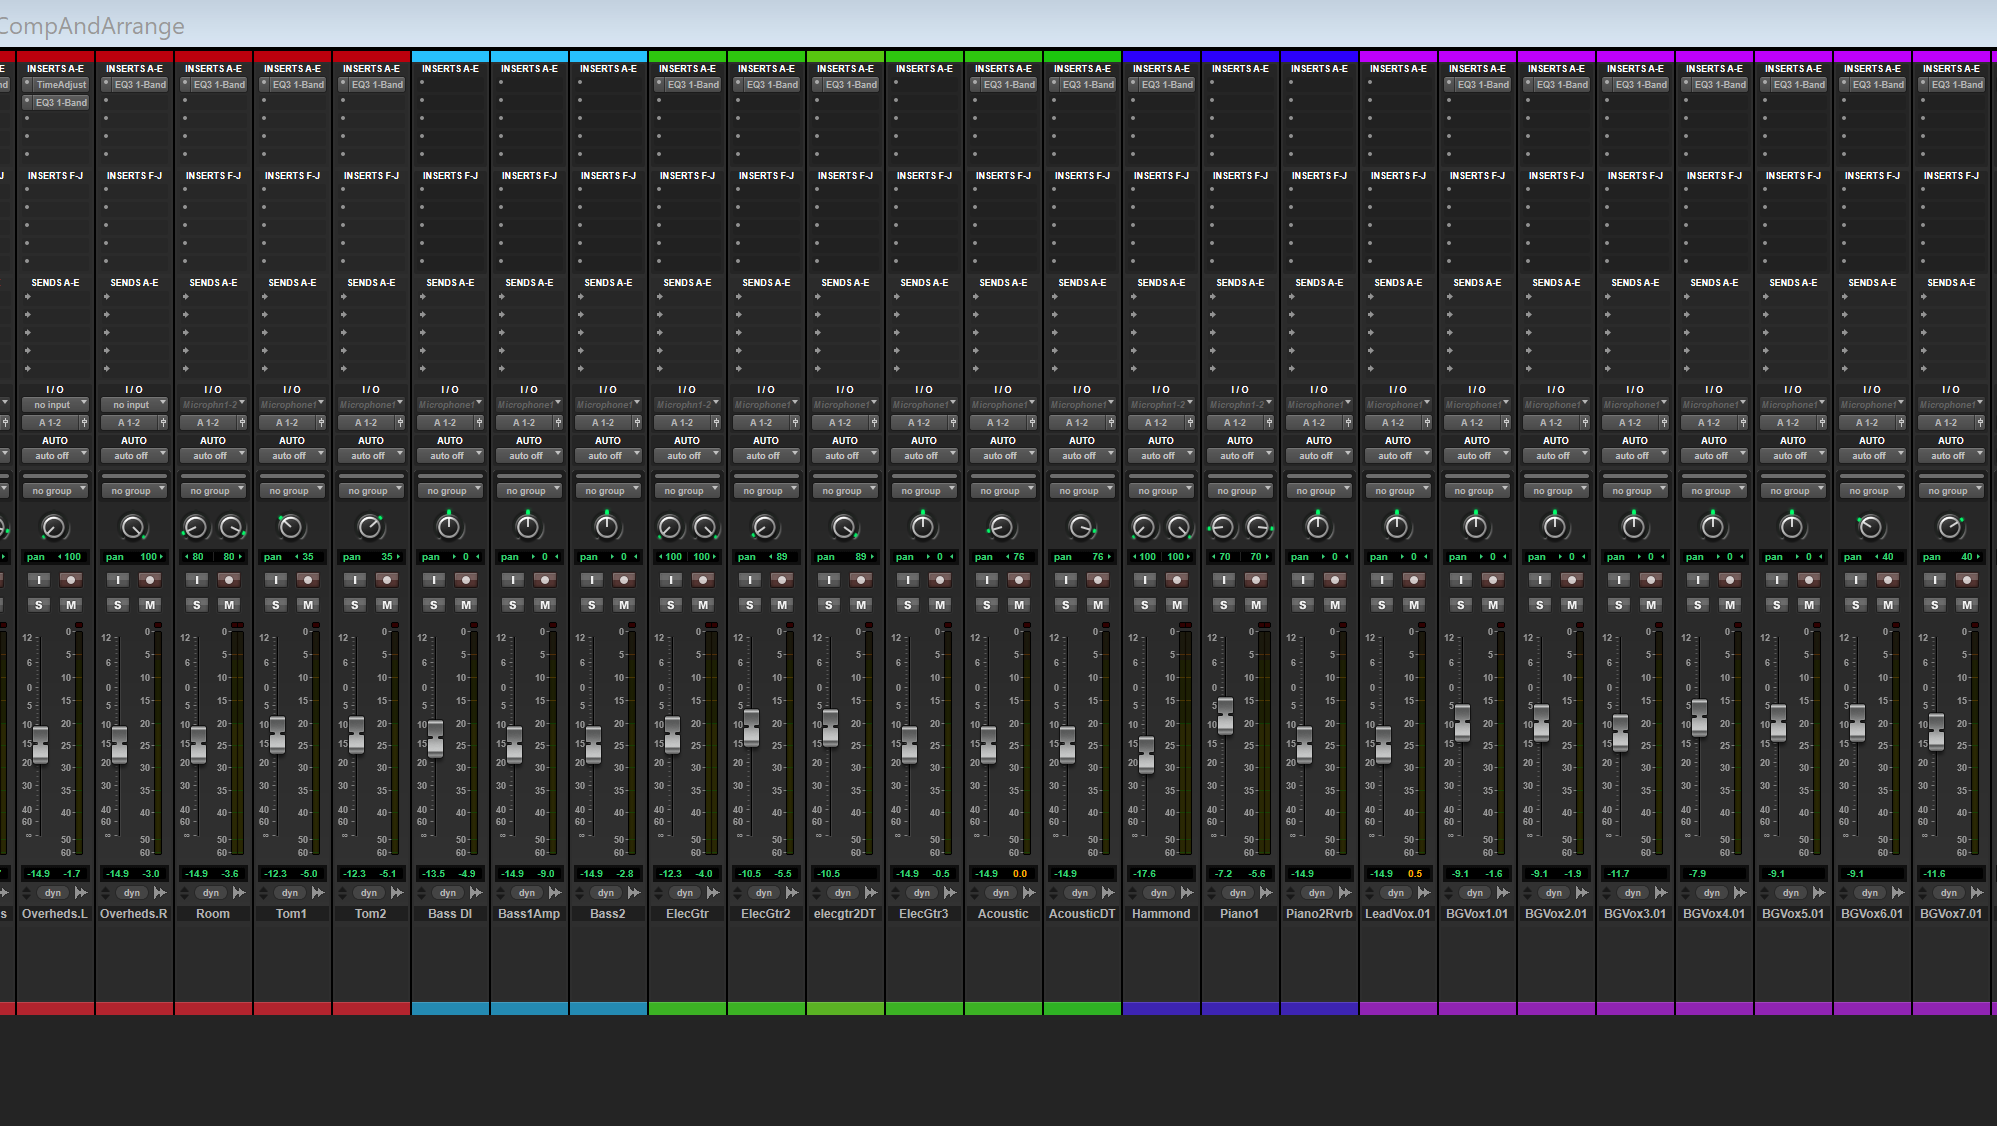This screenshot has height=1126, width=1997.
Task: Select the BGVox3.01 track name
Action: pyautogui.click(x=1634, y=914)
